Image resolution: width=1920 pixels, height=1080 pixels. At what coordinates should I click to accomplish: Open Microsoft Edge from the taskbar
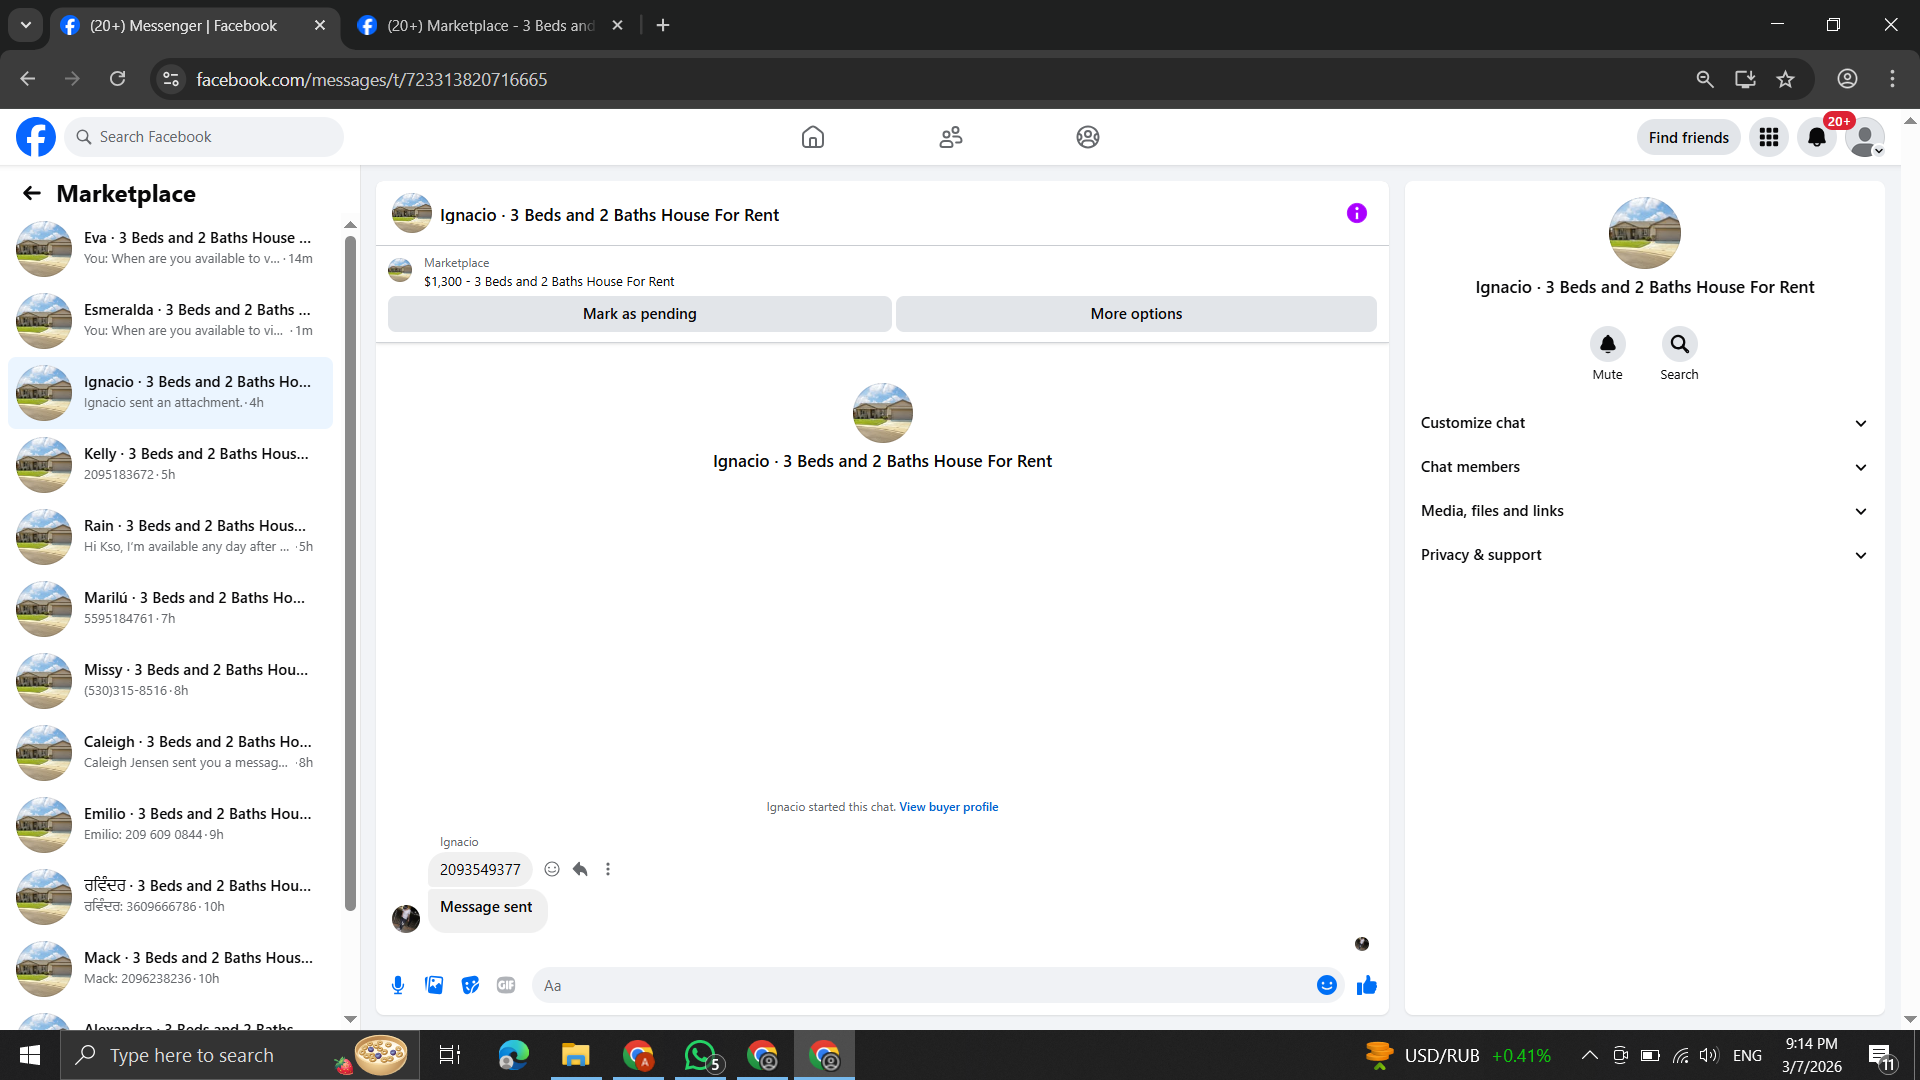513,1055
